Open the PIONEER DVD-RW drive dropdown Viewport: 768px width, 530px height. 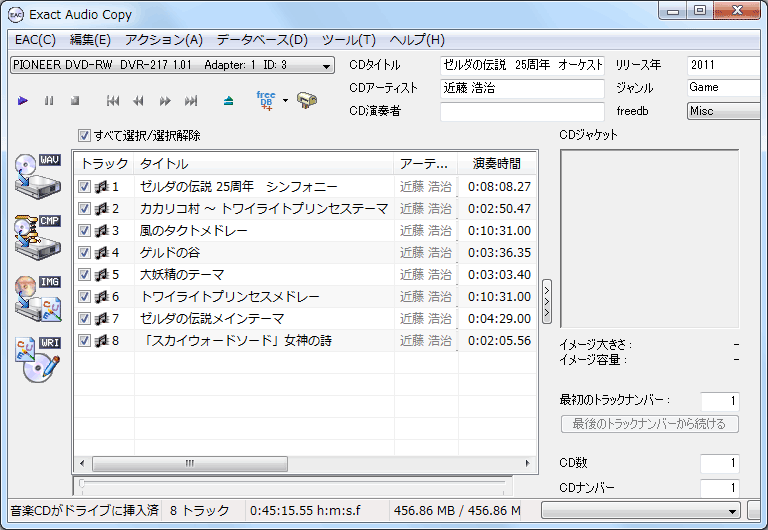point(172,65)
